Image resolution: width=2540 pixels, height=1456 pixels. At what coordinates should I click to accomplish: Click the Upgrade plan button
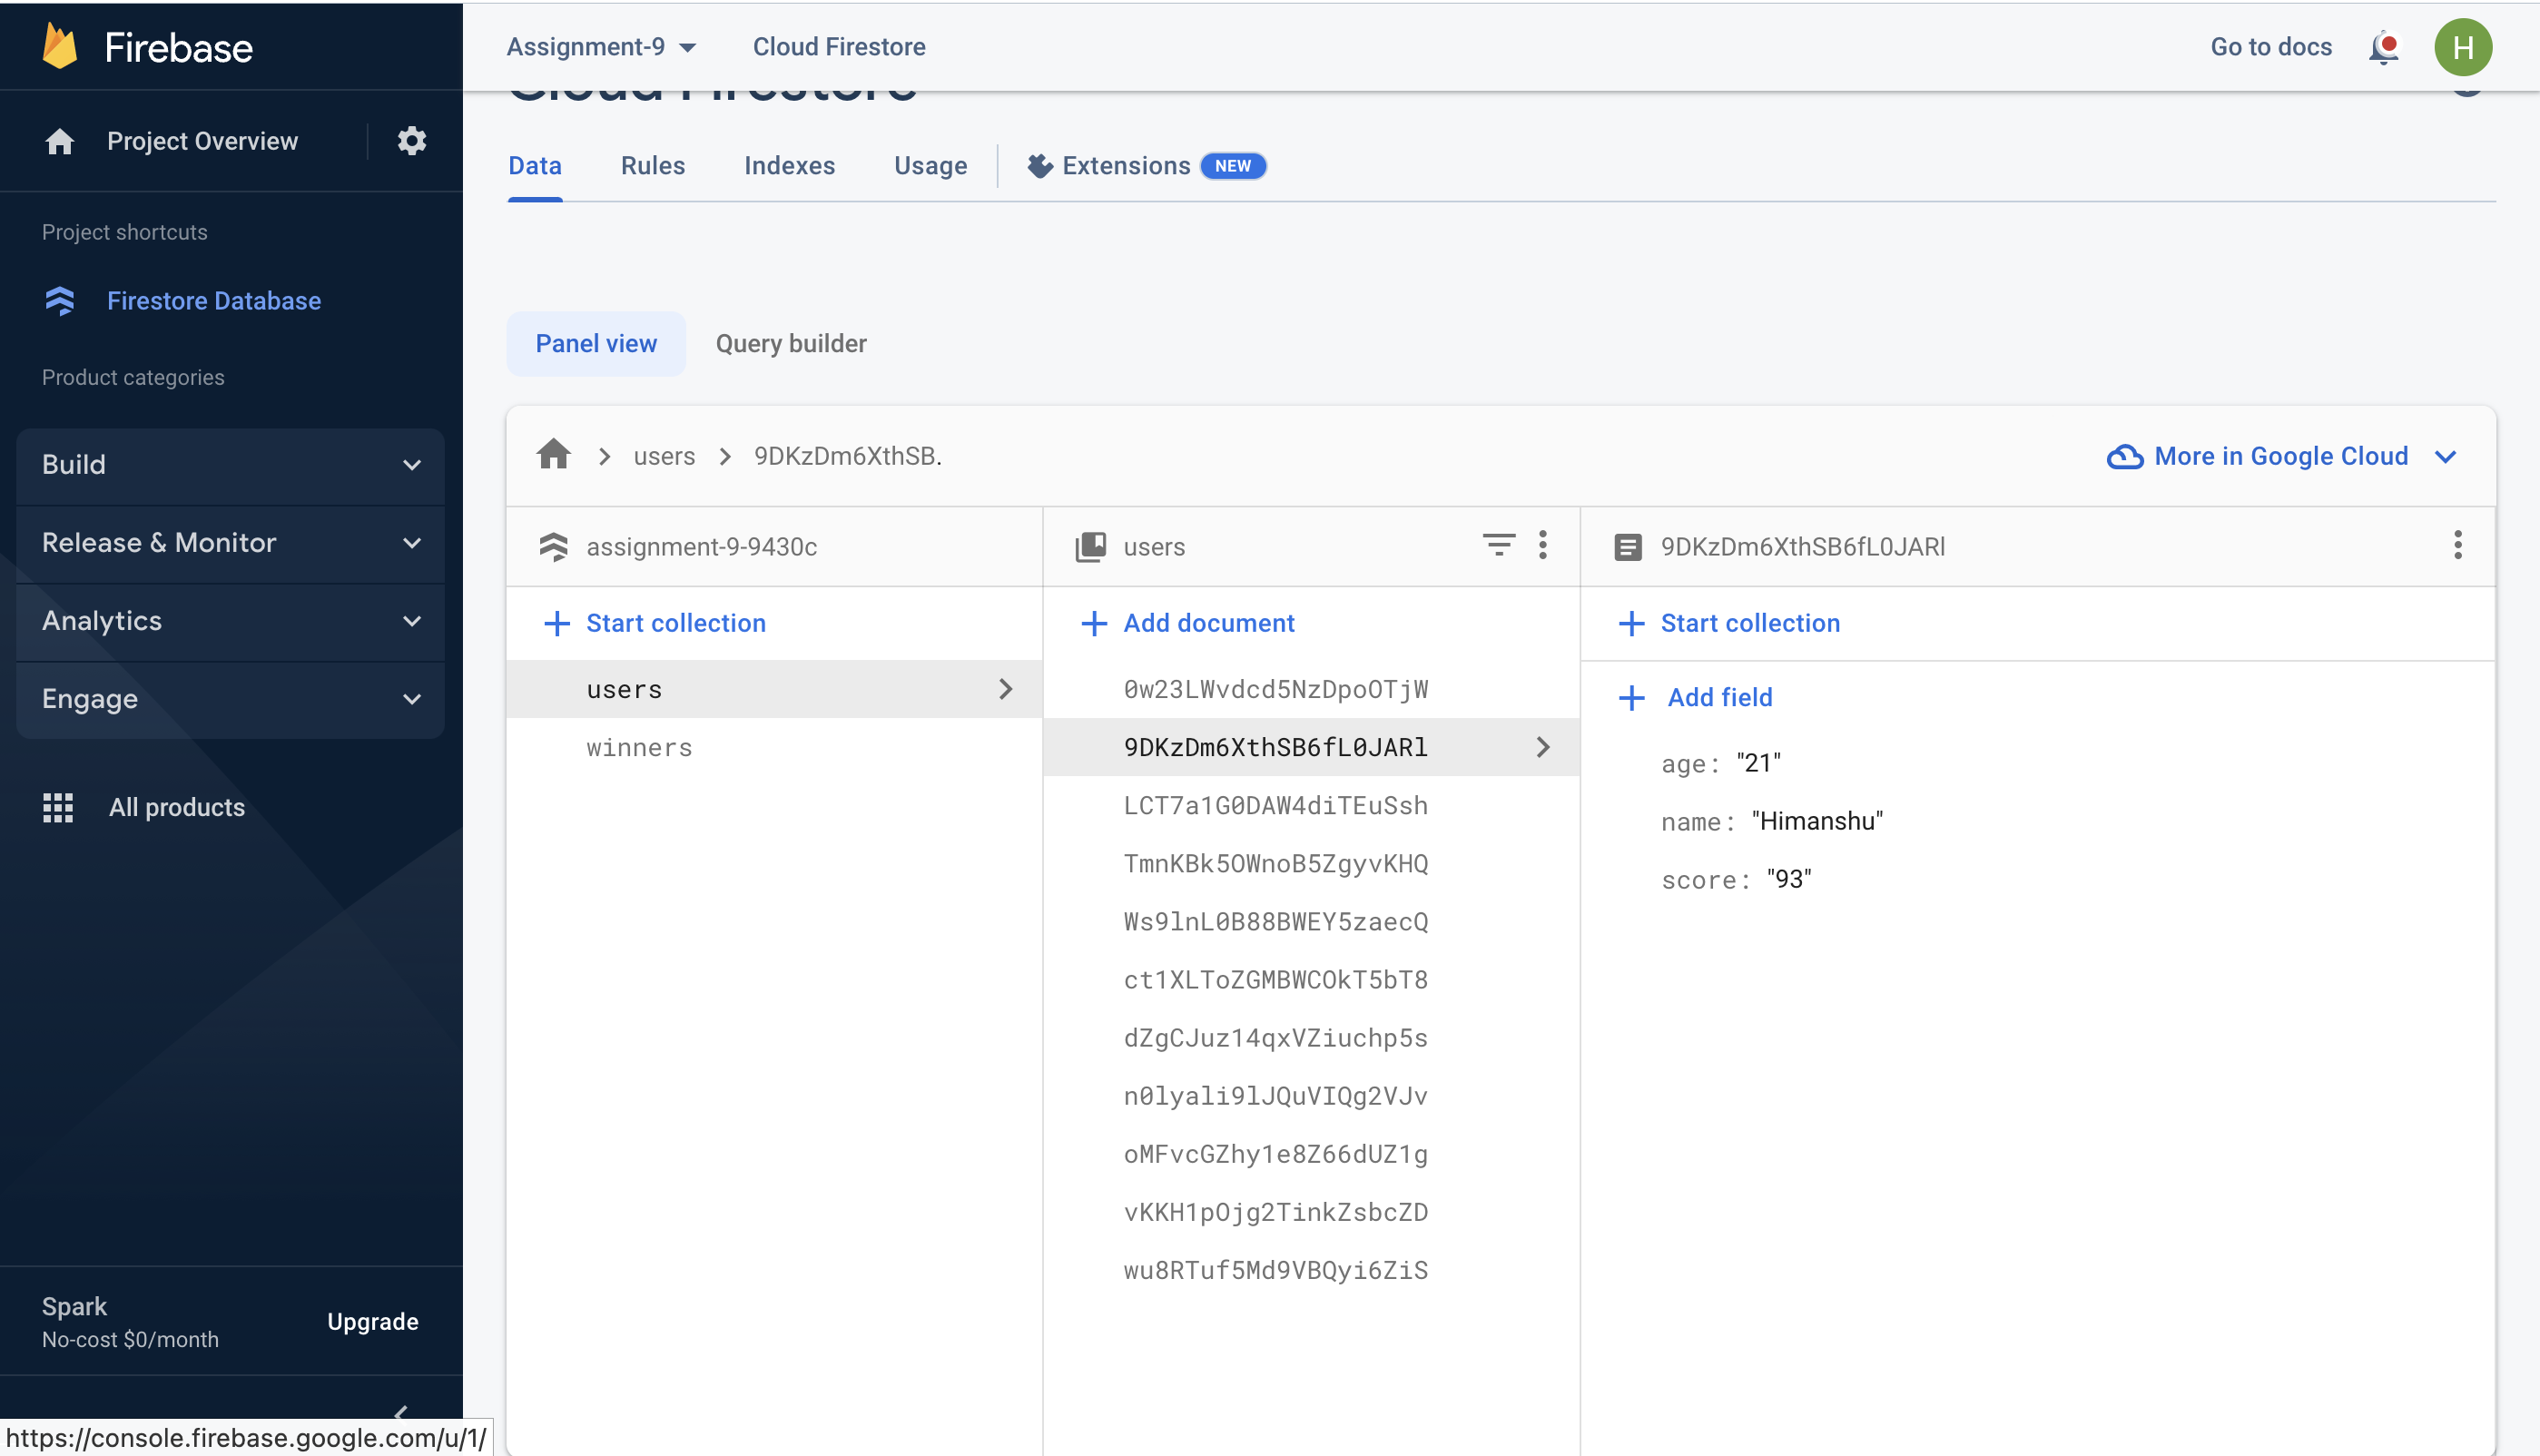click(x=372, y=1321)
